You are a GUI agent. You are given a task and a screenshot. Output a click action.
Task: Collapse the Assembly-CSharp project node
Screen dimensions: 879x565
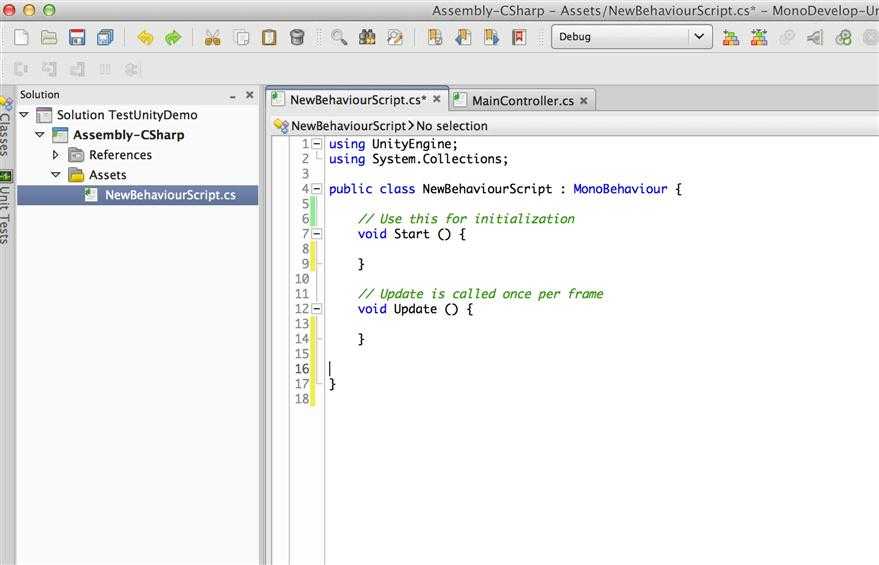[x=40, y=135]
